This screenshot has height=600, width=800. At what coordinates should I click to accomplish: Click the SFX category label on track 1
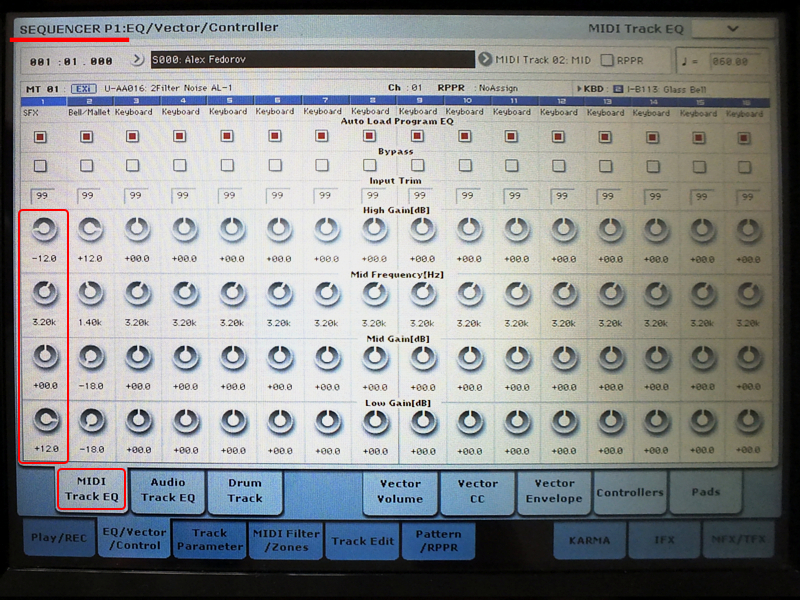pyautogui.click(x=31, y=112)
